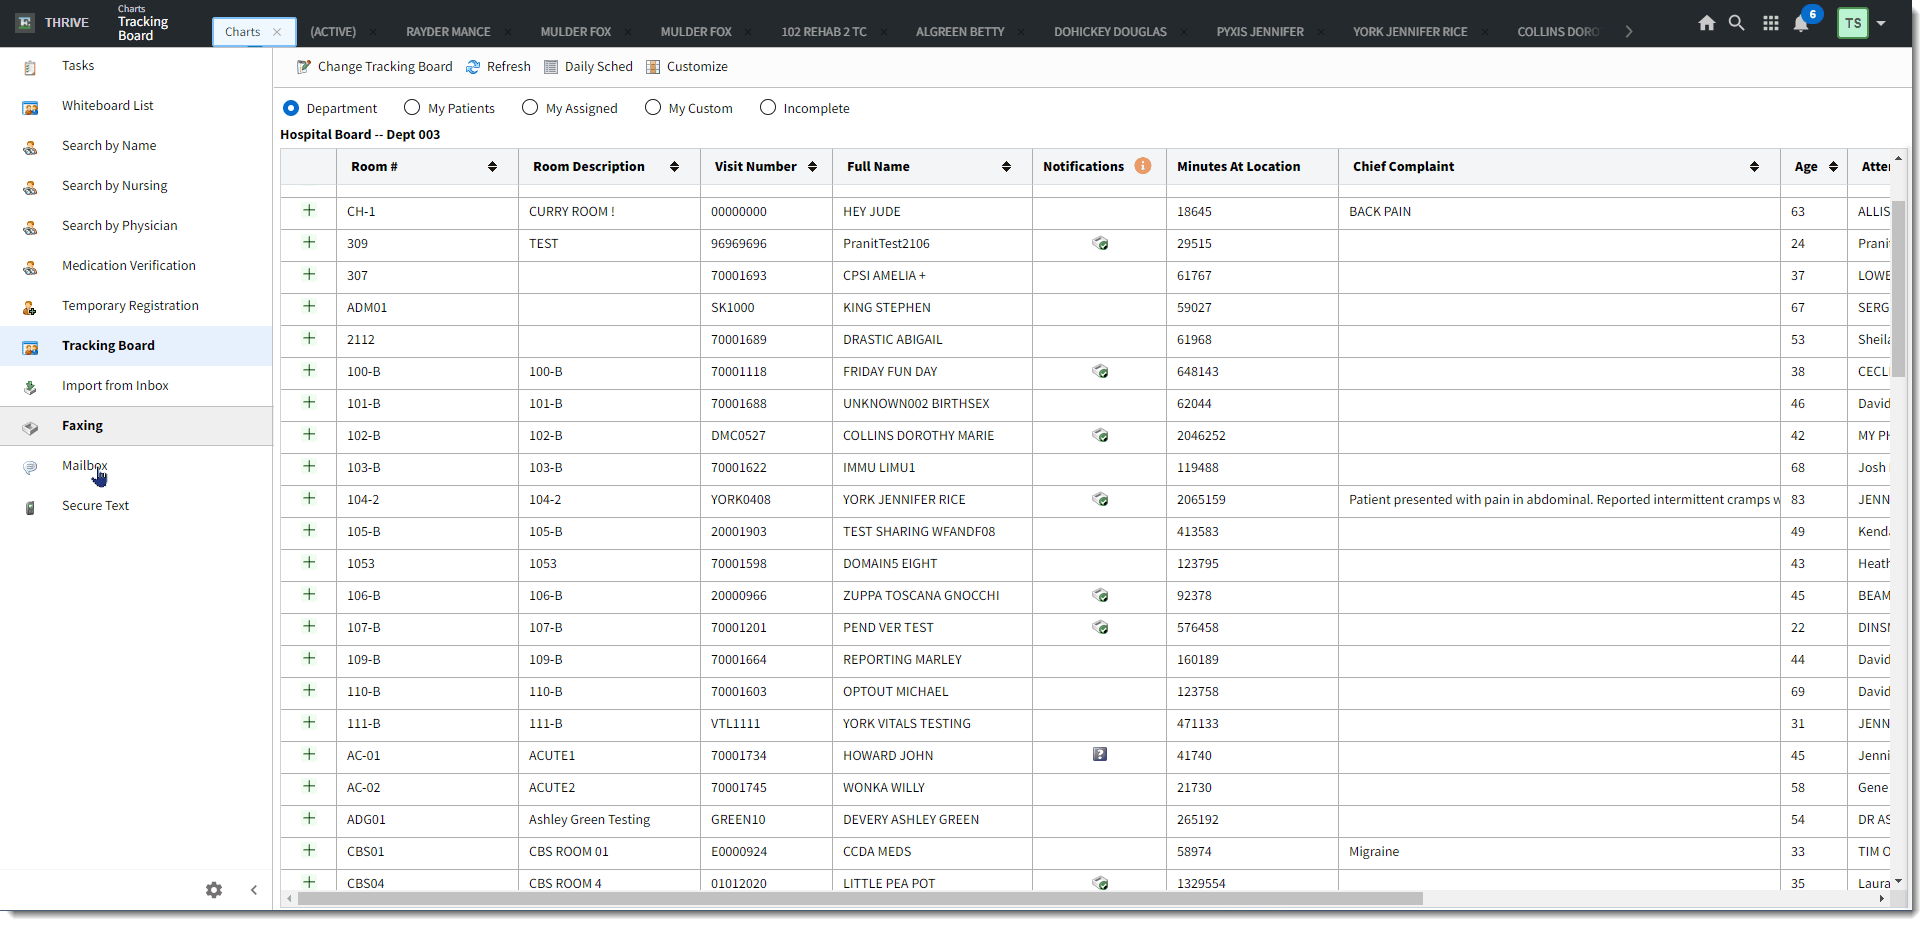
Task: Switch to the DOHICKEY DOUGLAS tab
Action: tap(1110, 32)
